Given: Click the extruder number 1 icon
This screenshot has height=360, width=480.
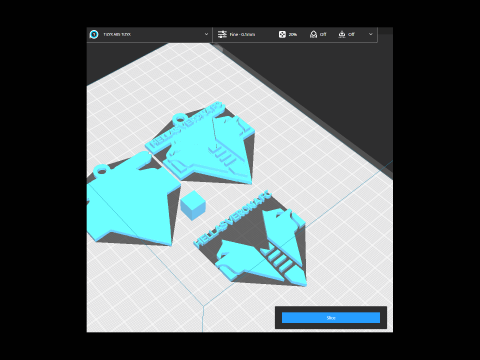Looking at the screenshot, I should coord(94,34).
